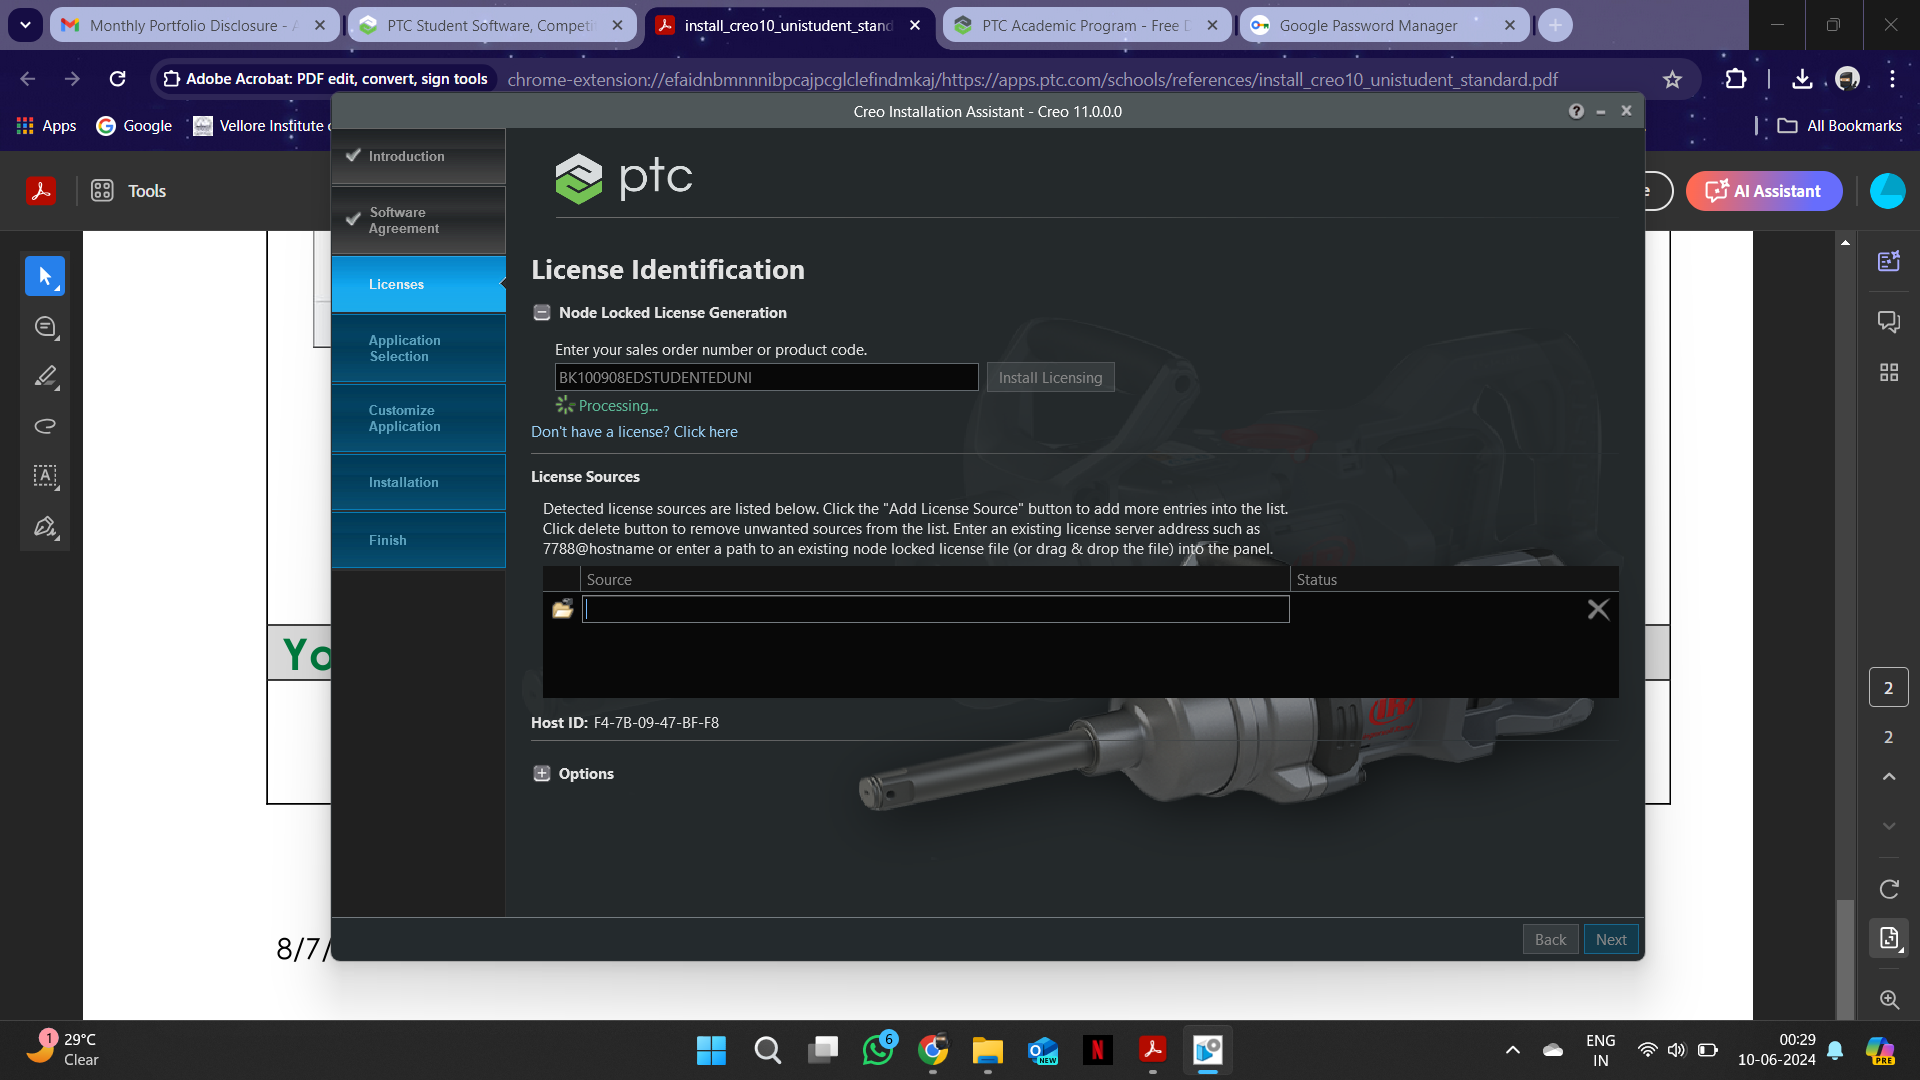The image size is (1920, 1080).
Task: Toggle the installer help question mark
Action: 1577,111
